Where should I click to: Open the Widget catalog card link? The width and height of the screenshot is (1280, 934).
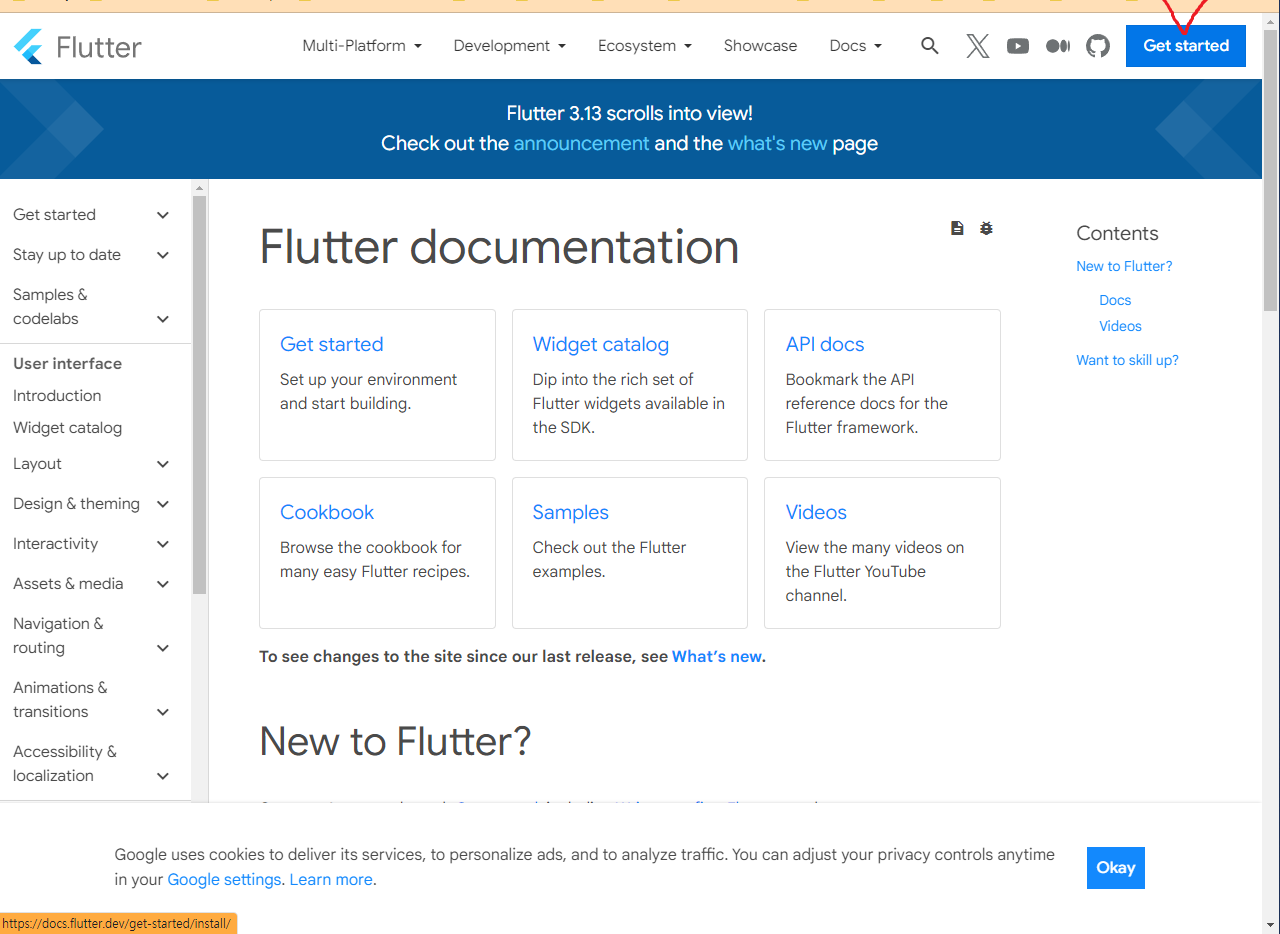point(600,344)
